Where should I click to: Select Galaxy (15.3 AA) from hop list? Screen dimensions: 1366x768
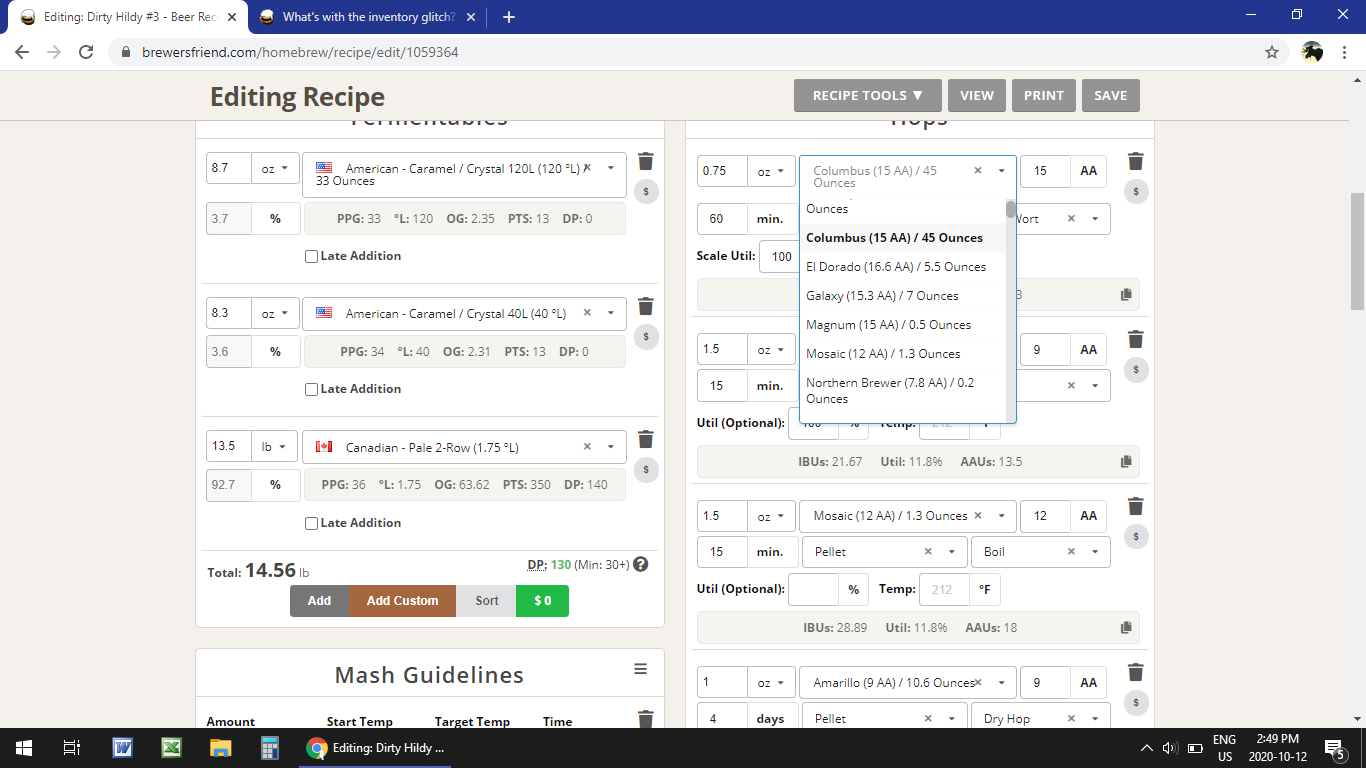pyautogui.click(x=882, y=296)
